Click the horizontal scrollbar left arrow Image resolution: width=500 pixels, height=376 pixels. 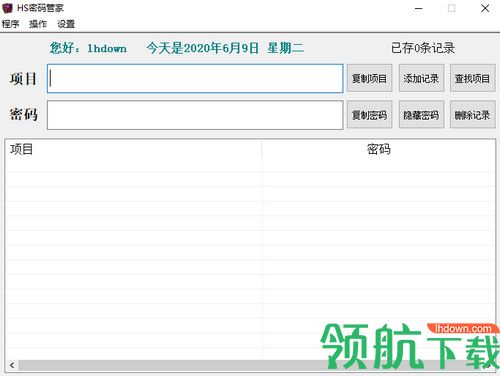[12, 365]
